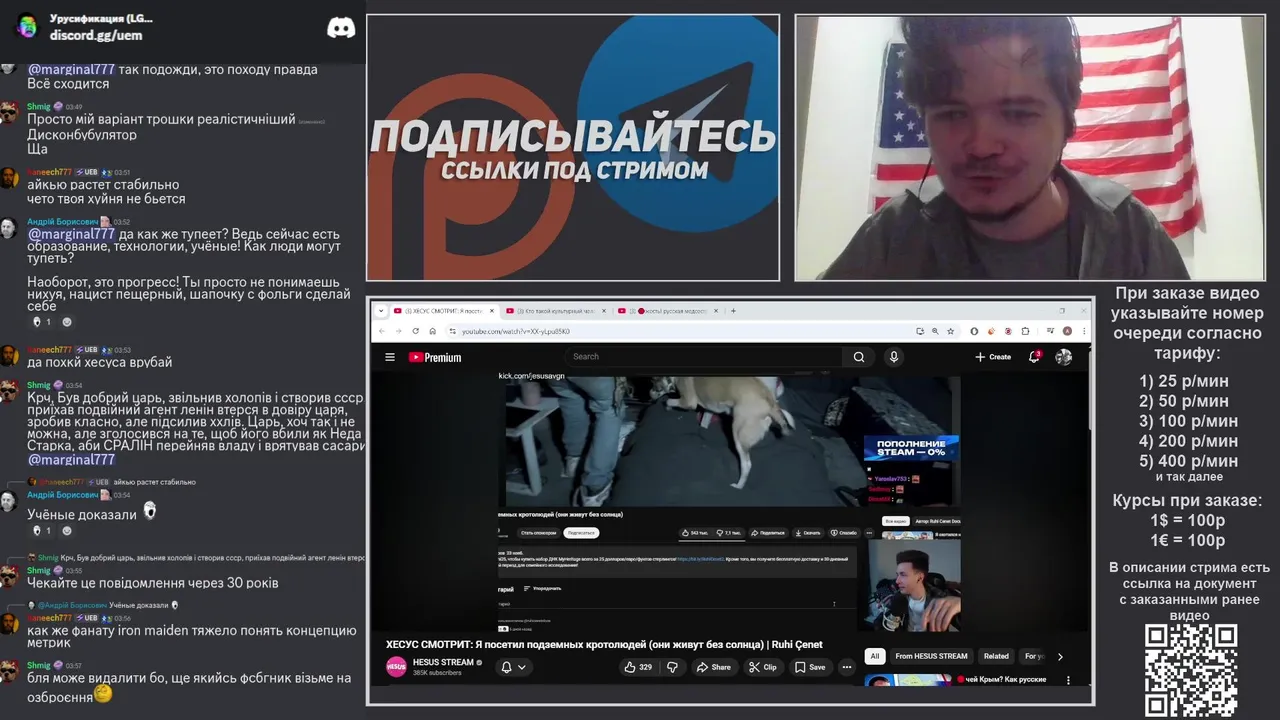This screenshot has height=720, width=1280.
Task: Open the HESUS STREAM channel name link
Action: 443,662
